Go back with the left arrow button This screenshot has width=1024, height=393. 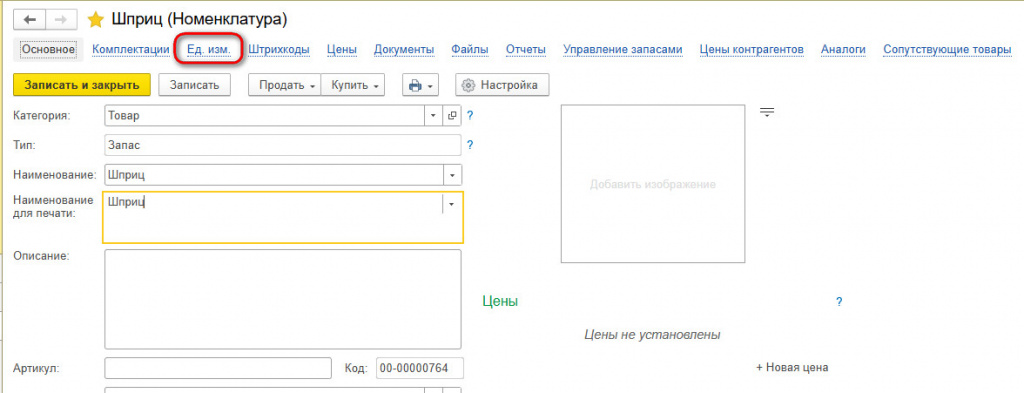coord(29,20)
